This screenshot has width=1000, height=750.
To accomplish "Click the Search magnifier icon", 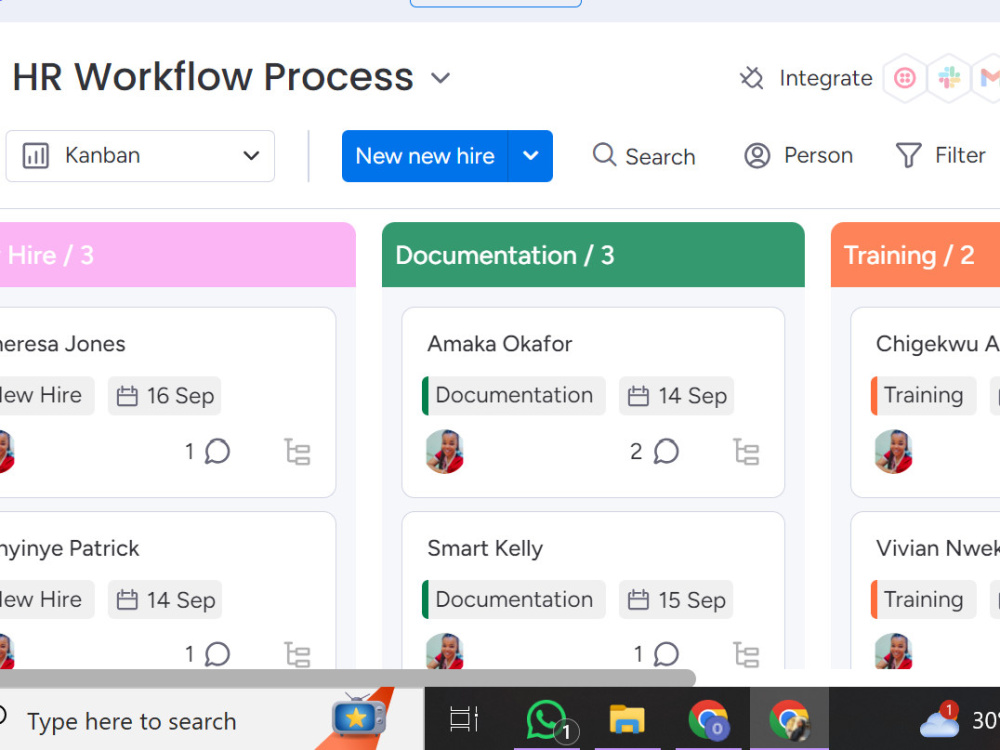I will coord(604,156).
